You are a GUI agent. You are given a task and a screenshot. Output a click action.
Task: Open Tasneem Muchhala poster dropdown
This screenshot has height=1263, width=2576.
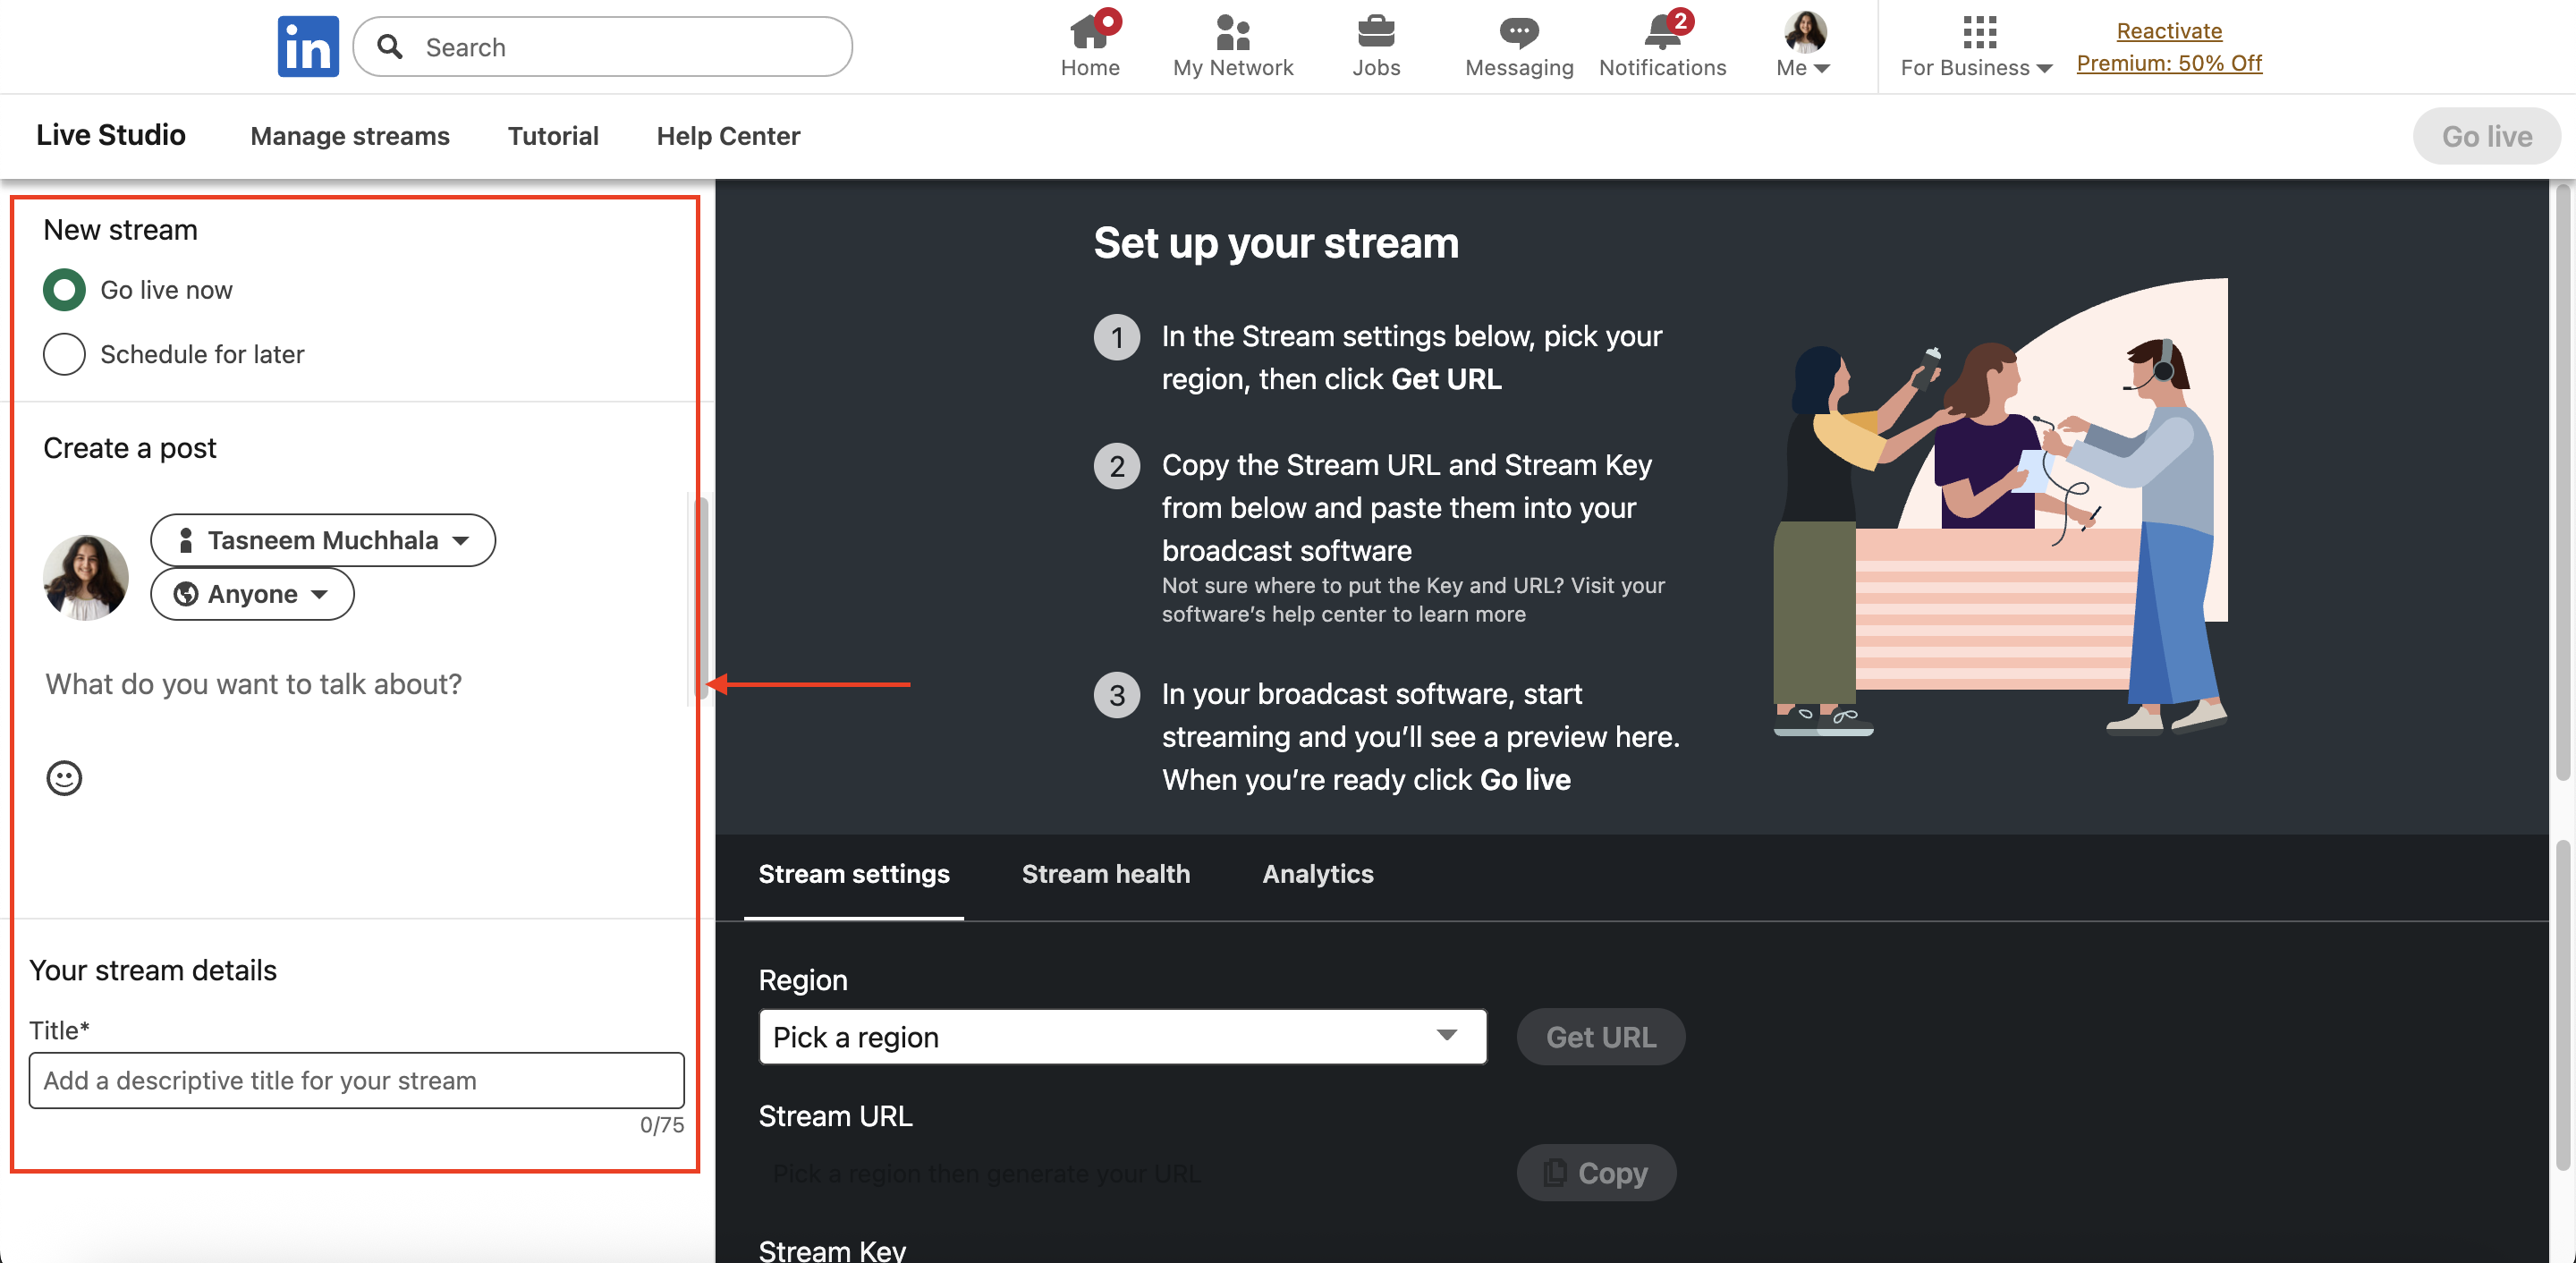322,540
